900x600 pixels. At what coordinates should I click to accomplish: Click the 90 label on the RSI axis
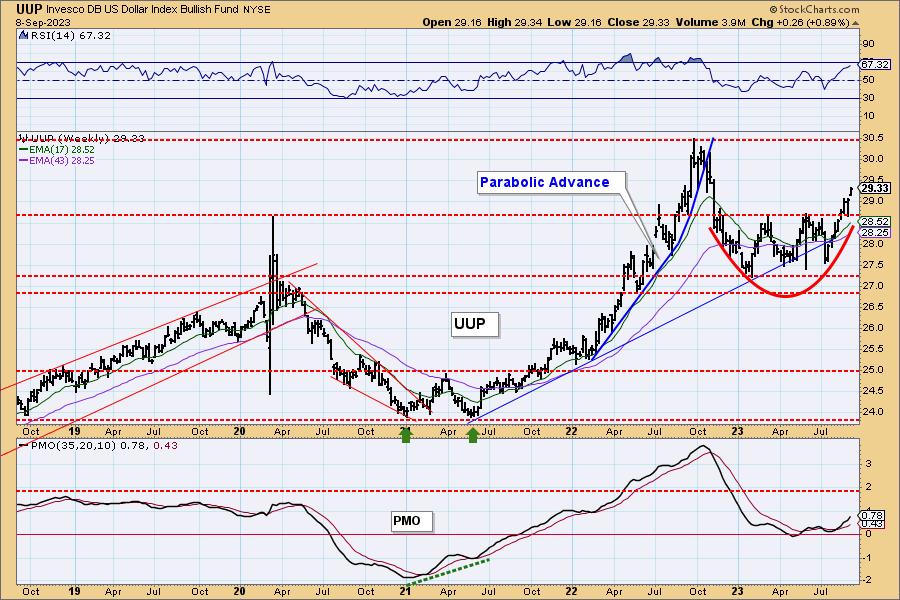[x=868, y=44]
